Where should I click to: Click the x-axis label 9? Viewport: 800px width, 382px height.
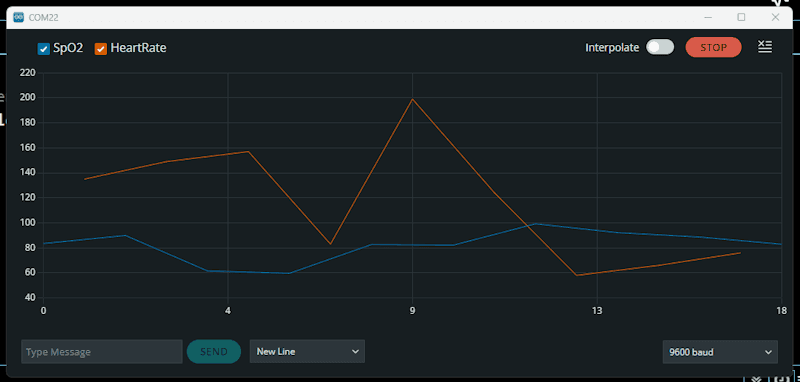click(x=412, y=311)
